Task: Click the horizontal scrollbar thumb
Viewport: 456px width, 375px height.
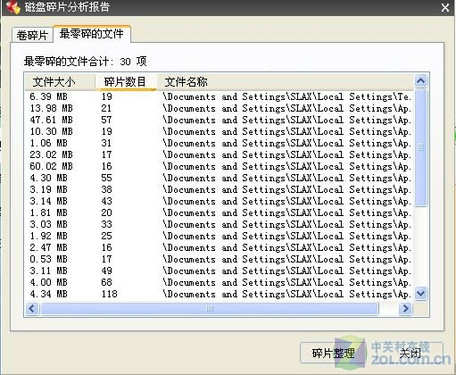Action: (x=210, y=309)
